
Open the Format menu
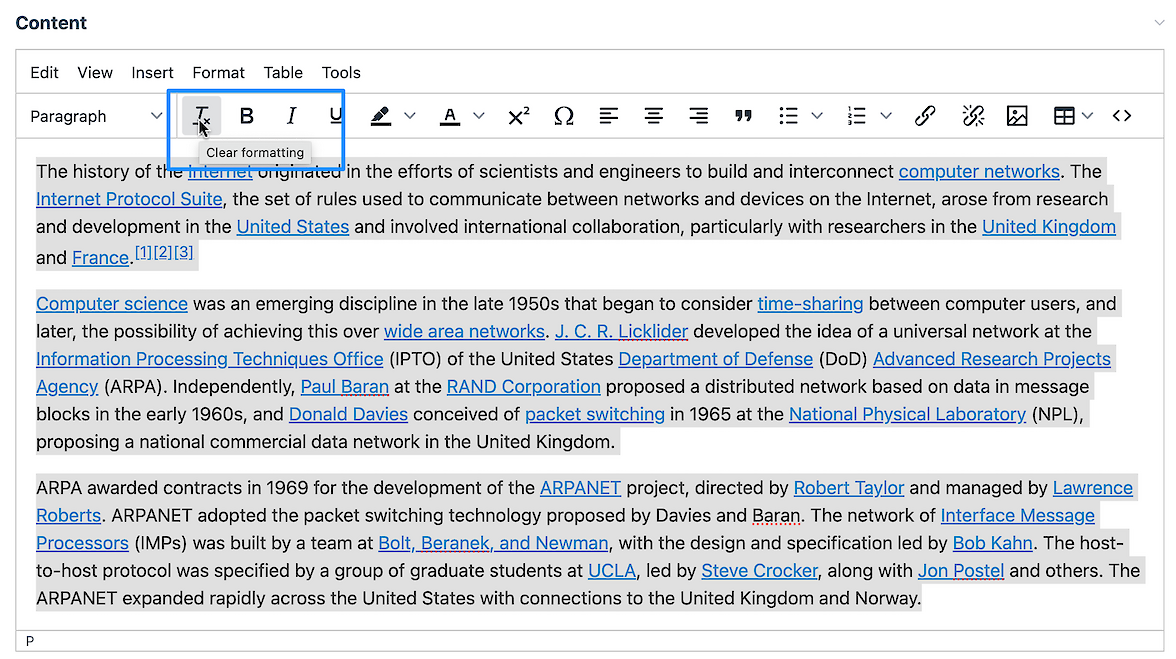click(218, 73)
